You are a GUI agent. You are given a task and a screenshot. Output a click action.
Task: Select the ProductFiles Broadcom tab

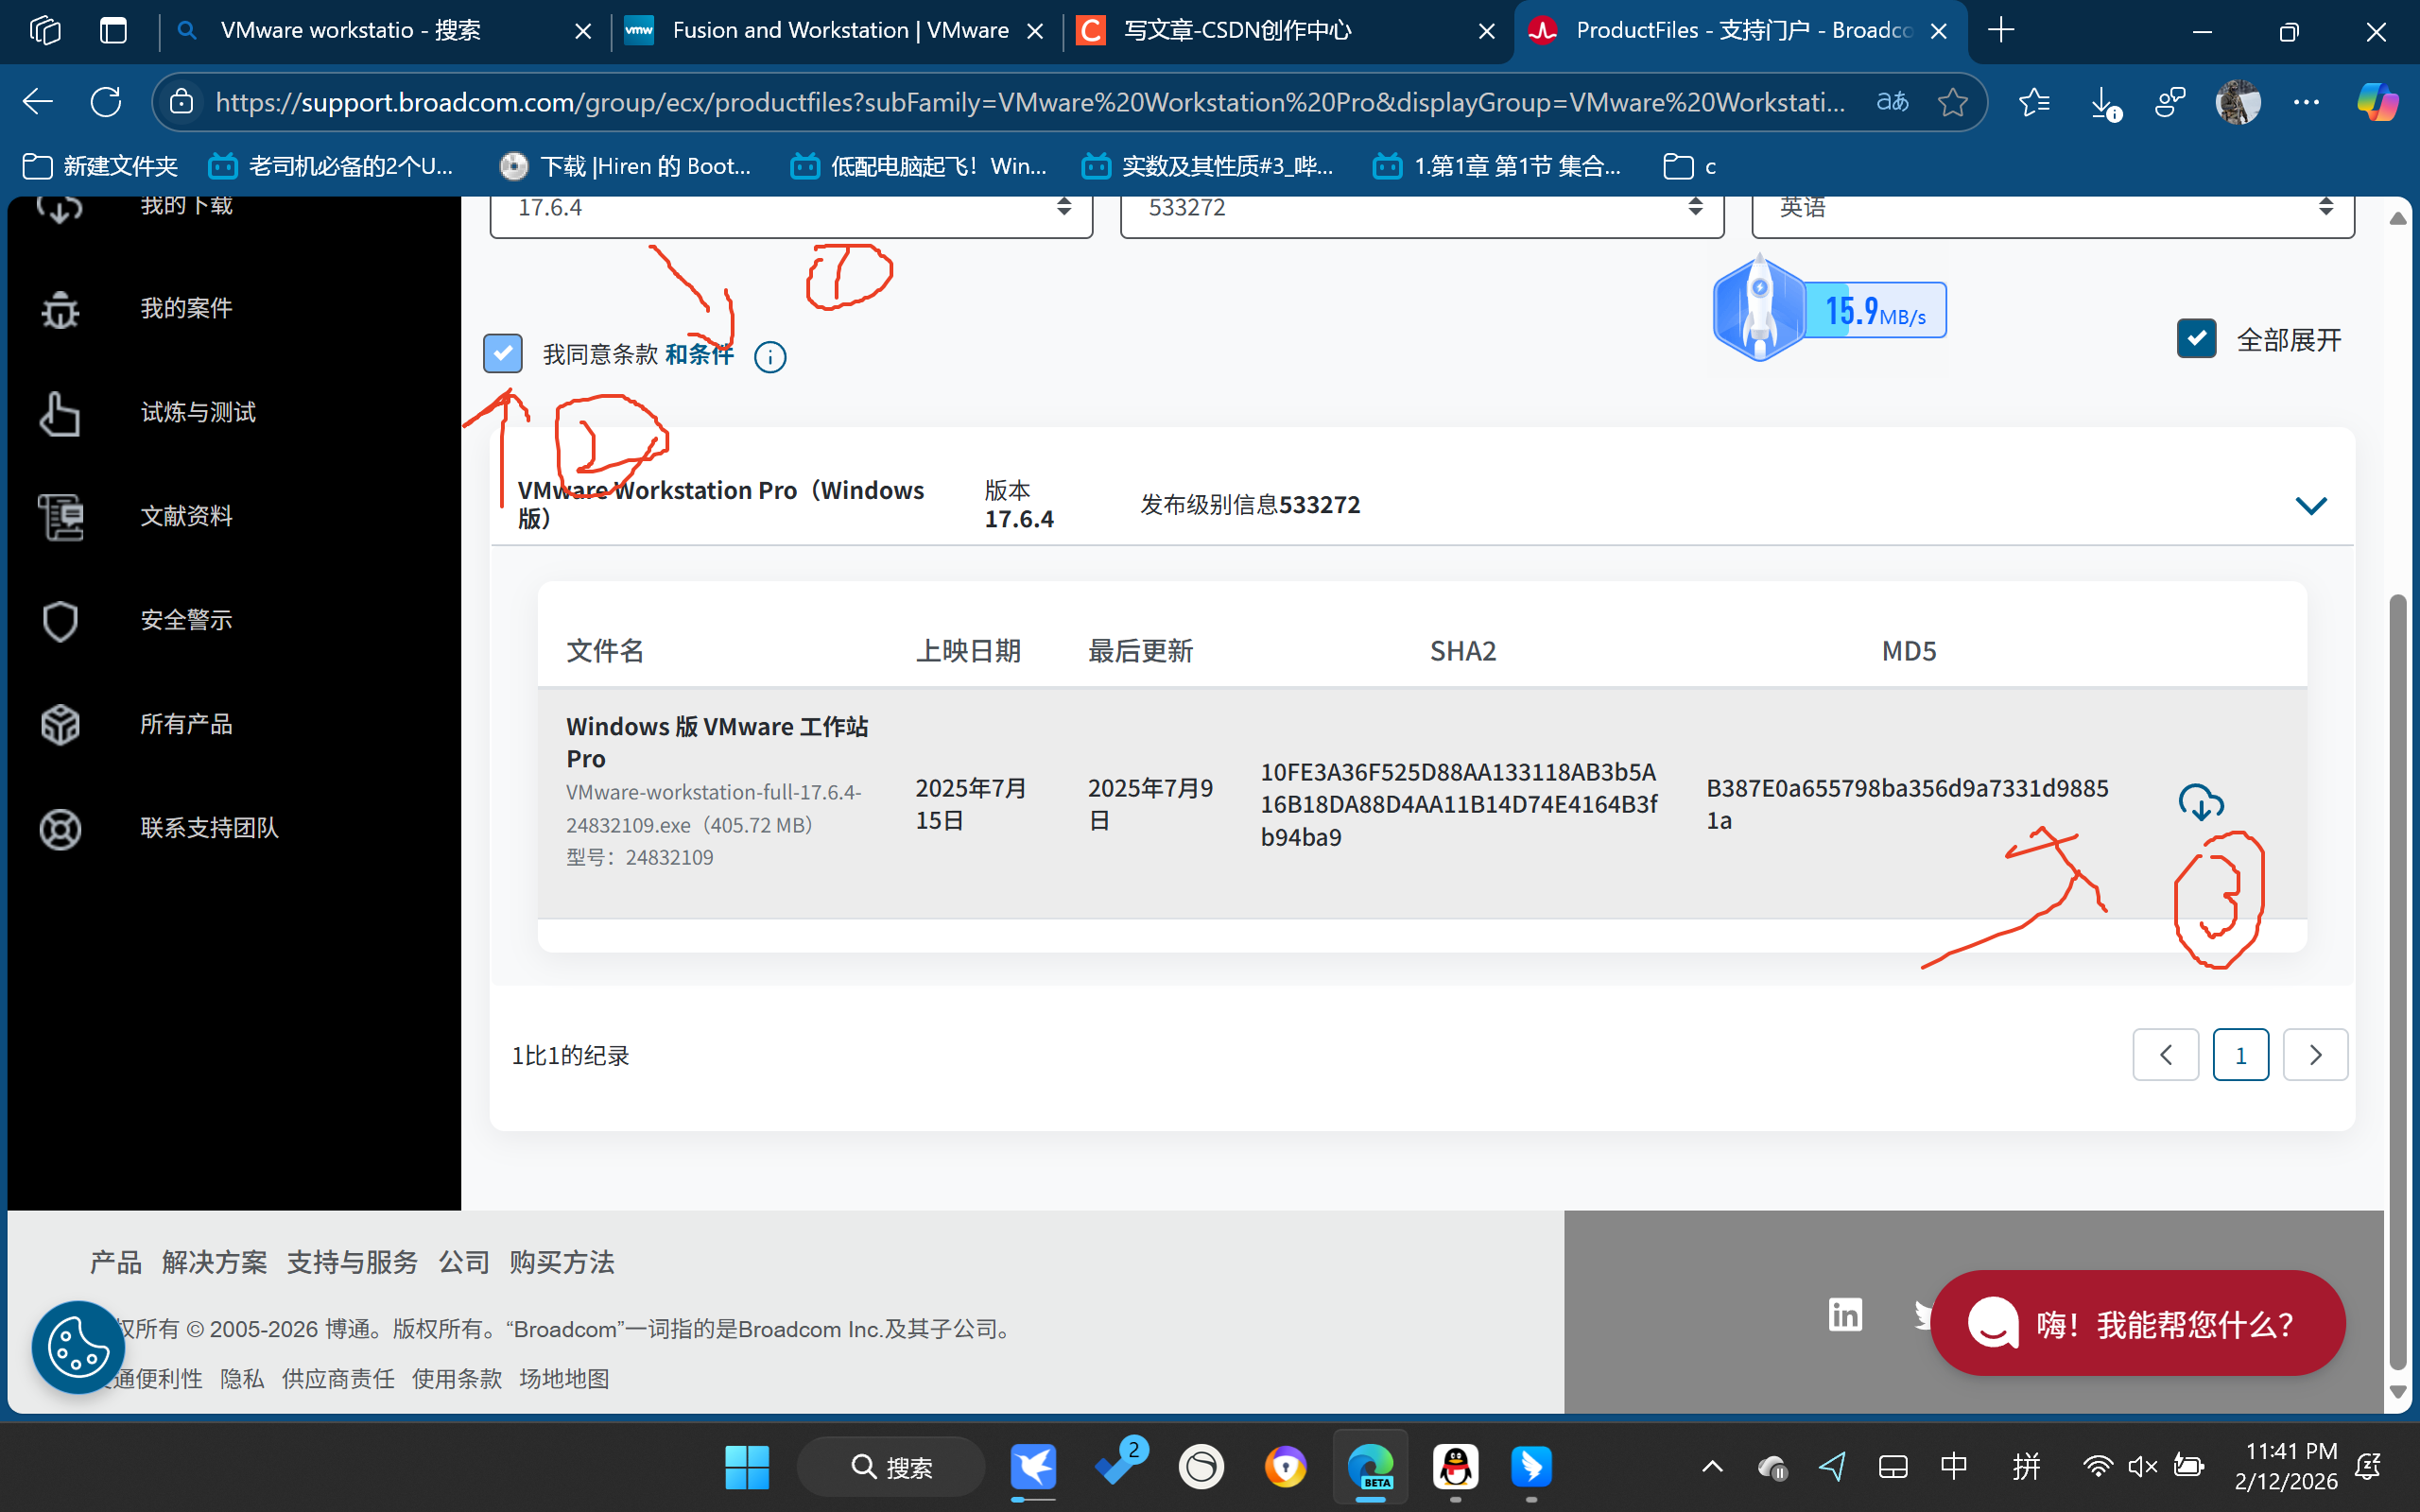[1741, 31]
